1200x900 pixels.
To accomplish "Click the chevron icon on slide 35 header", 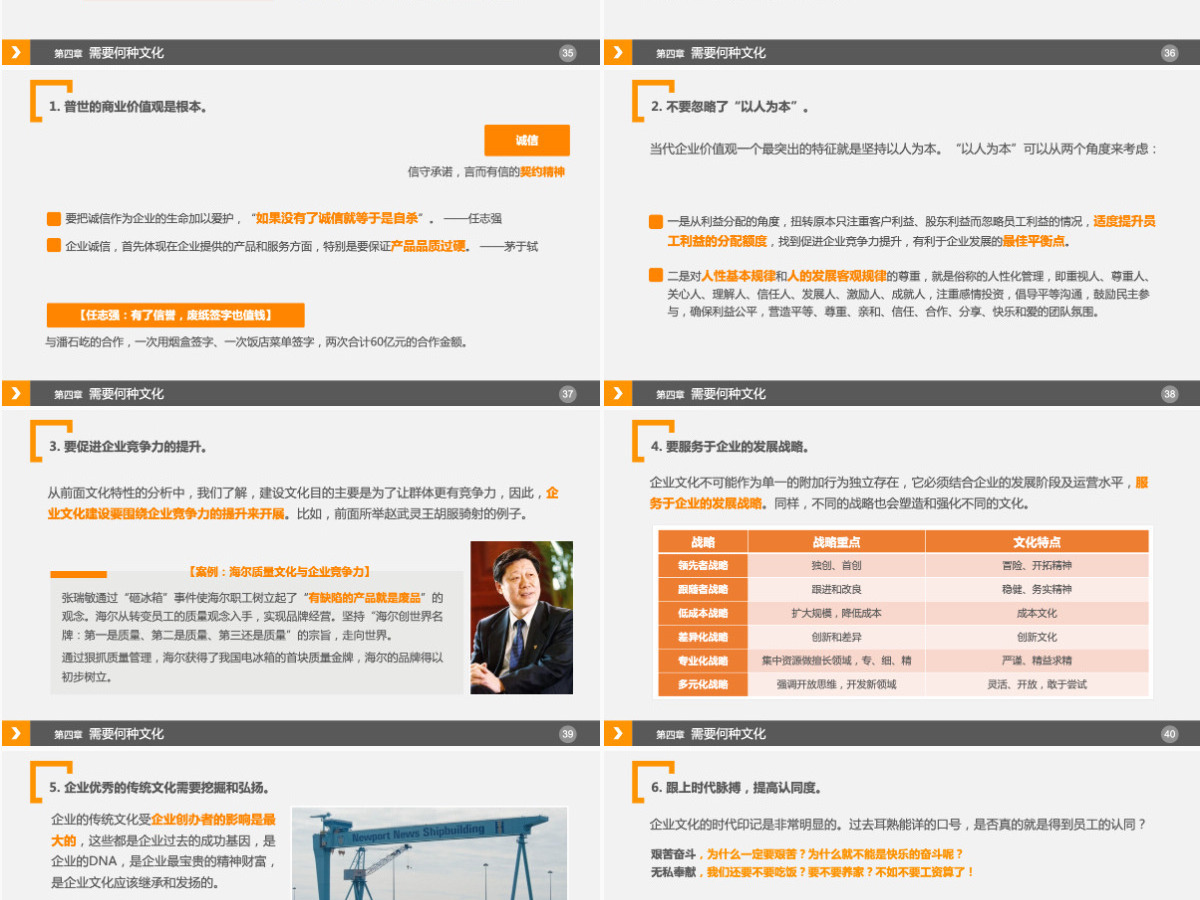I will (16, 53).
